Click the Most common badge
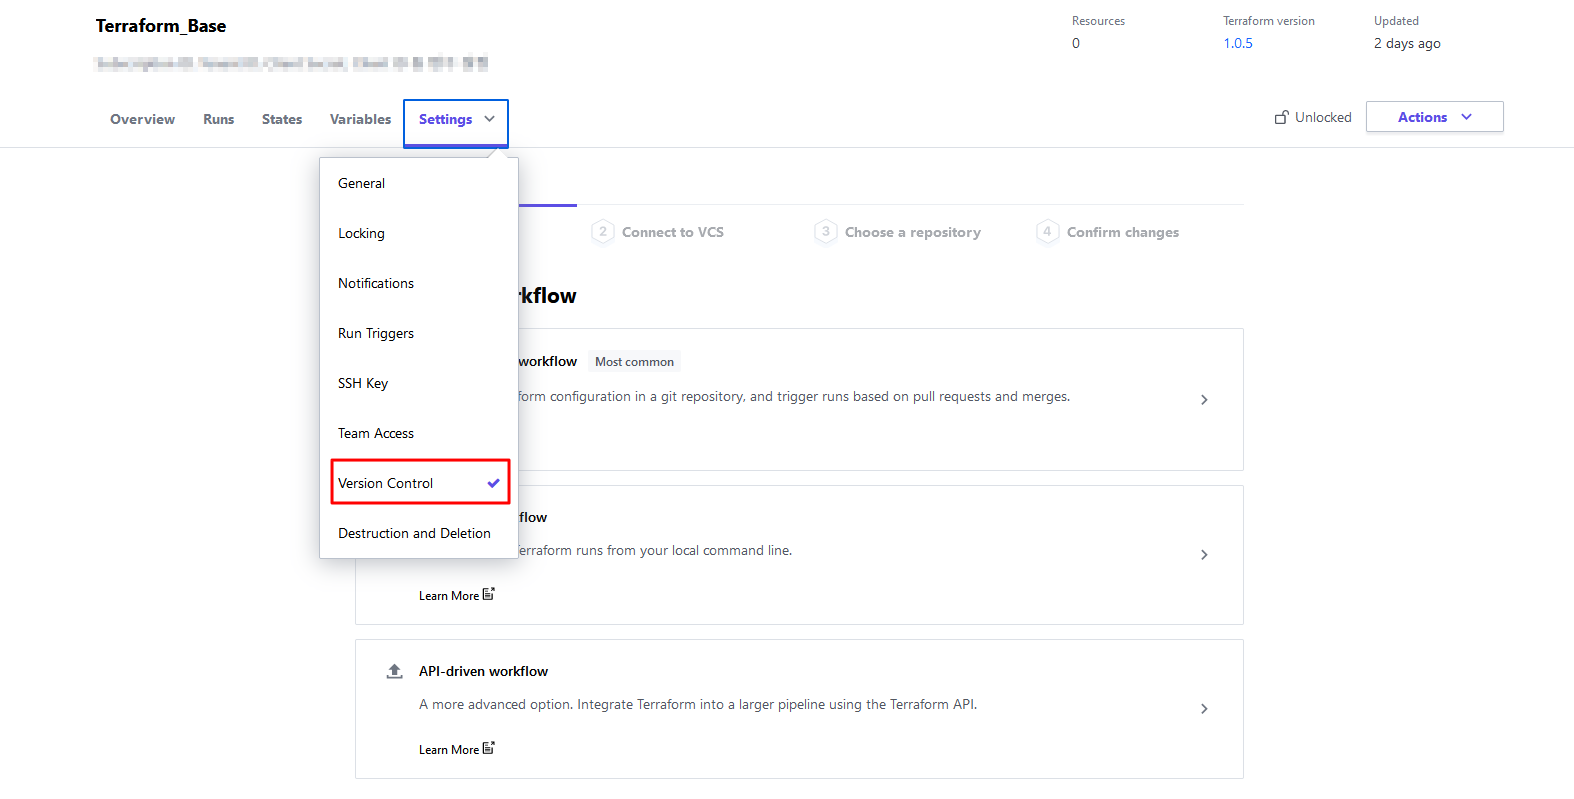The image size is (1574, 799). coord(634,362)
